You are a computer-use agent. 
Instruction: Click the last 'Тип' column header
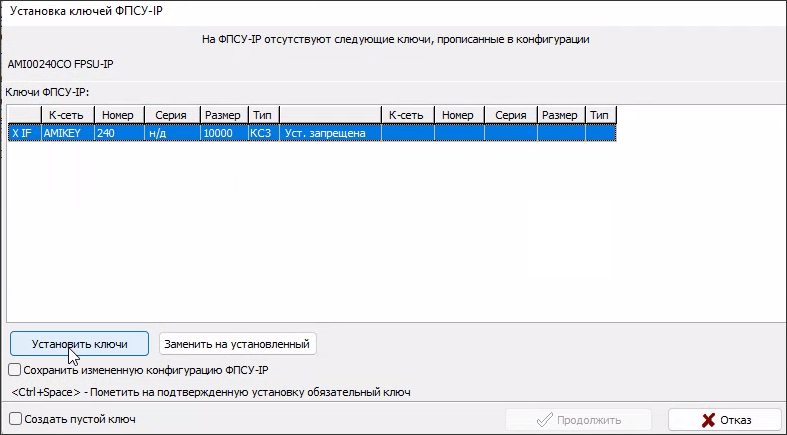(x=600, y=115)
